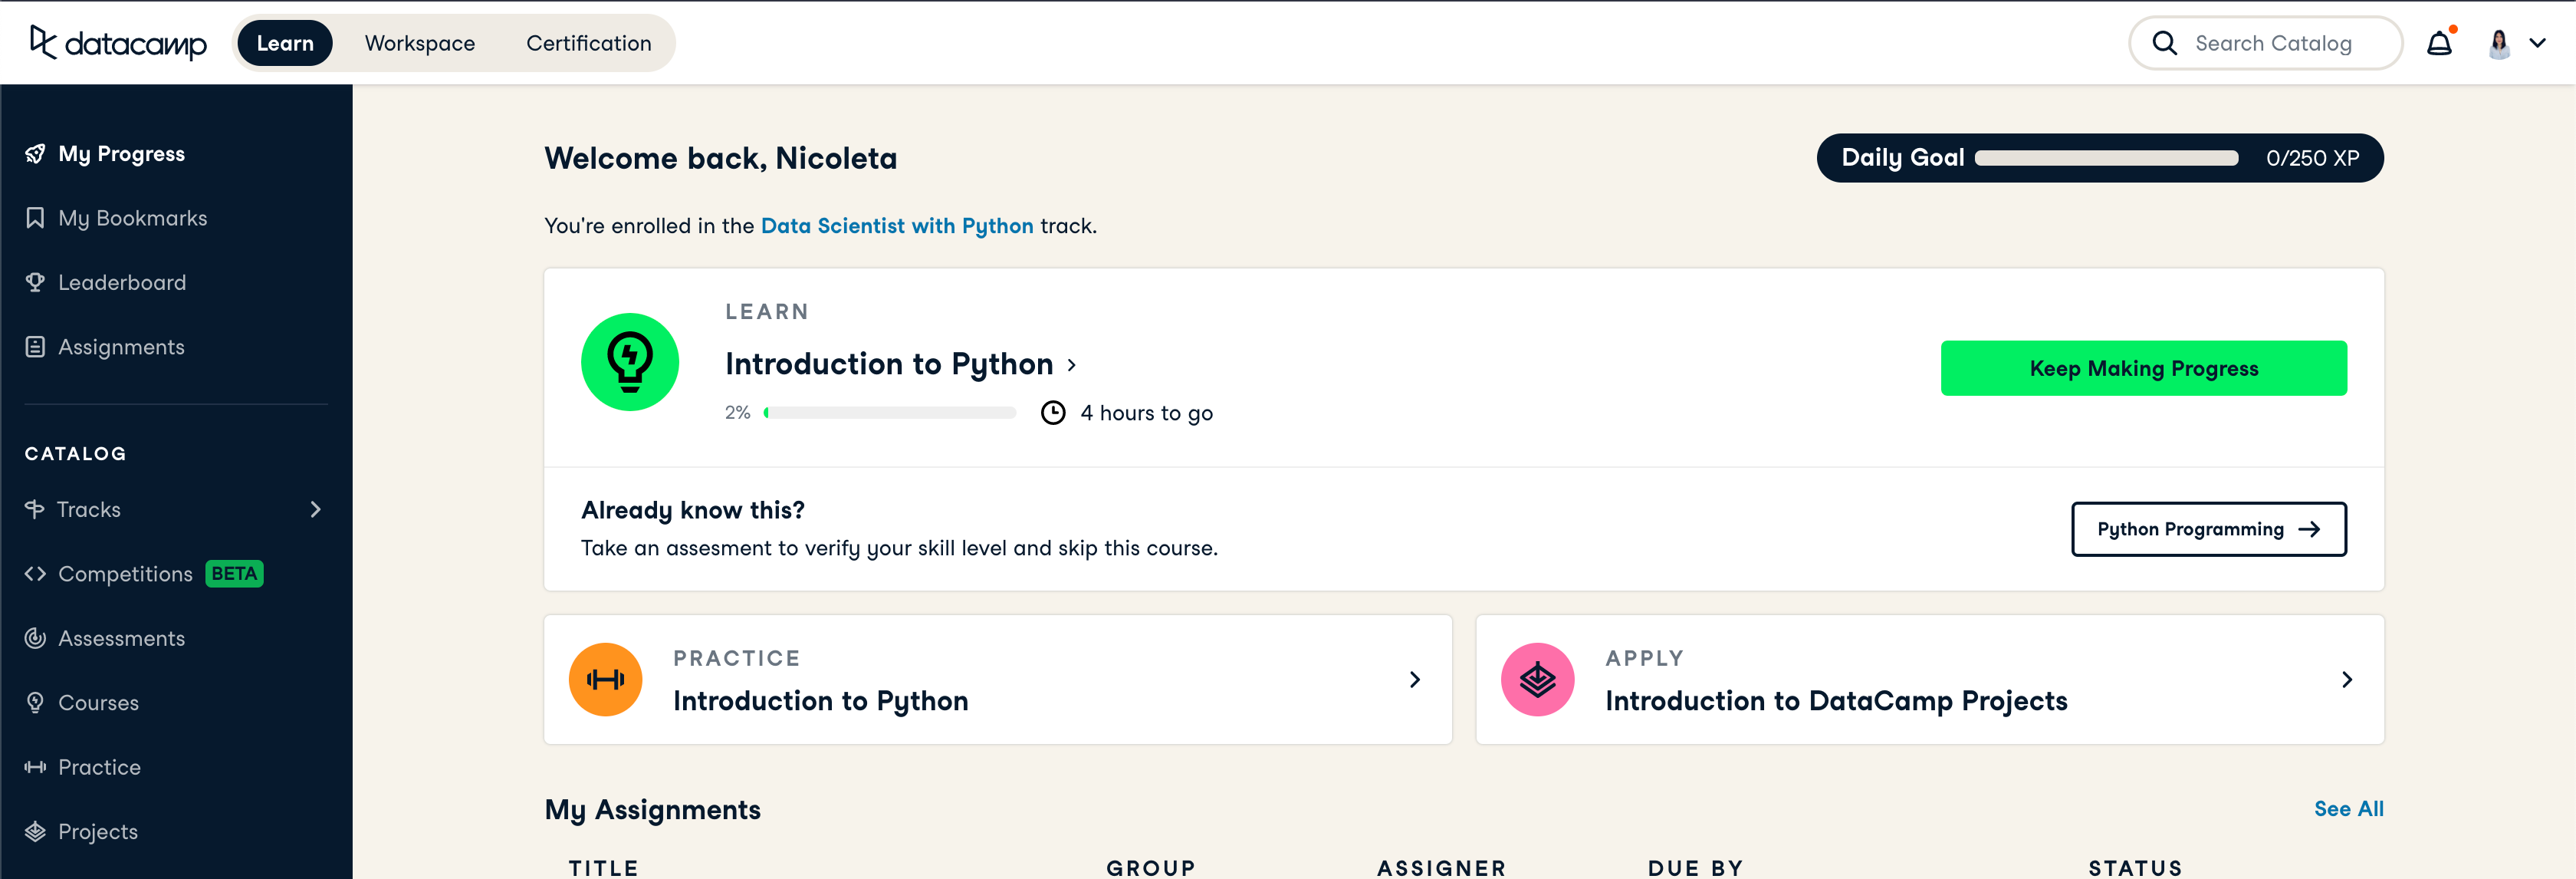Click the 0/250 XP text
Screen dimensions: 2576x879
point(2312,158)
